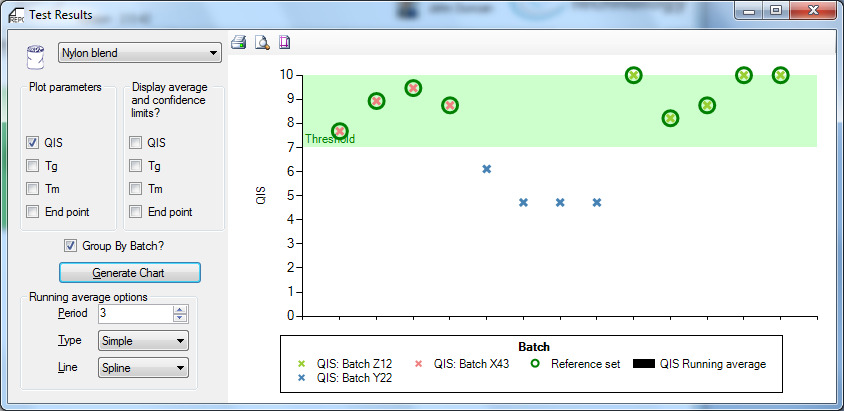The width and height of the screenshot is (845, 411).
Task: Click QIS Batch X43 legend marker
Action: coord(420,364)
